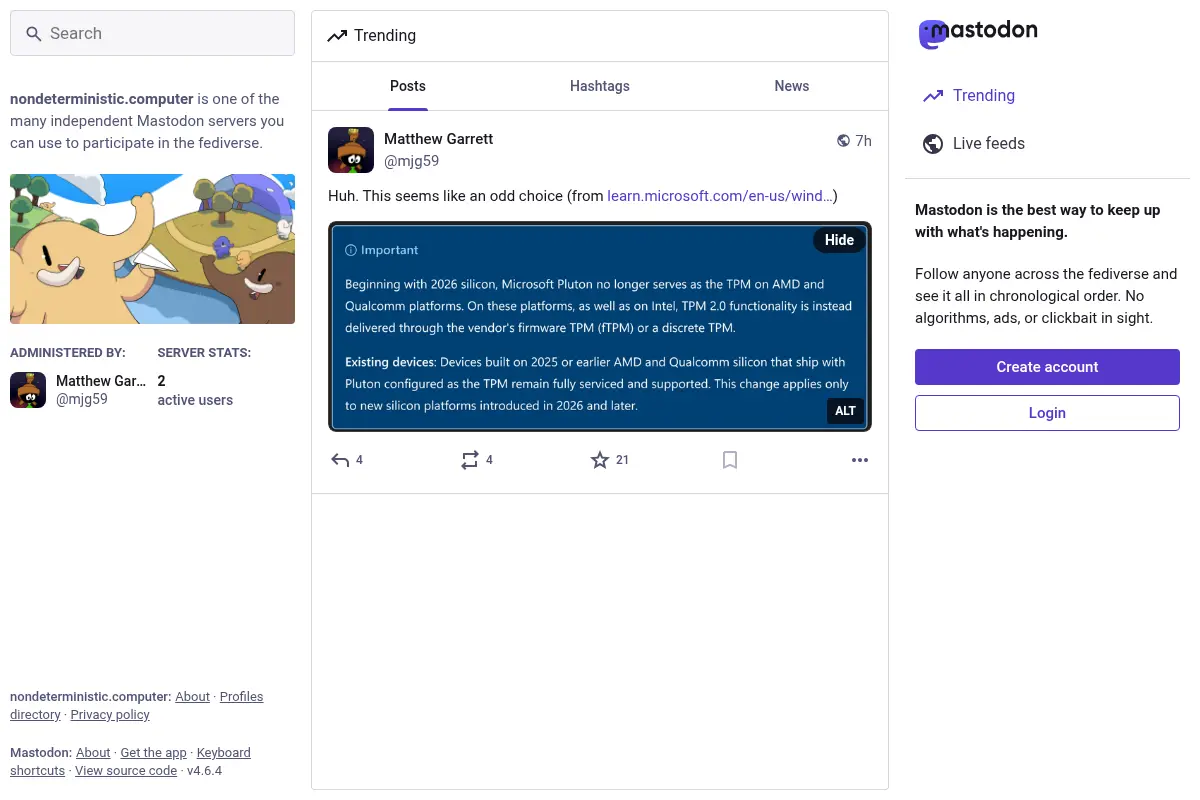This screenshot has width=1200, height=800.
Task: Open Live feeds from the globe icon
Action: coord(933,144)
